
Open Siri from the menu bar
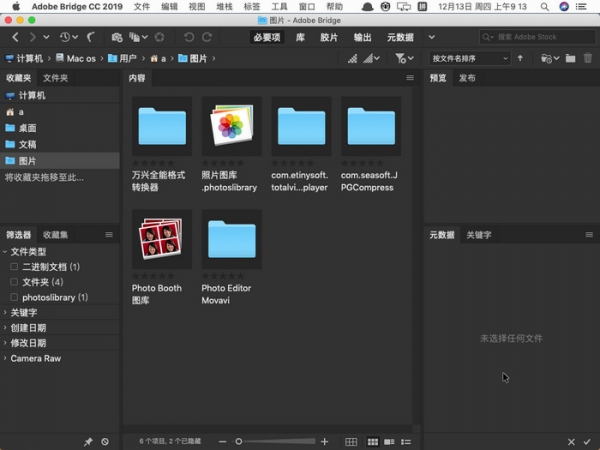pos(564,7)
